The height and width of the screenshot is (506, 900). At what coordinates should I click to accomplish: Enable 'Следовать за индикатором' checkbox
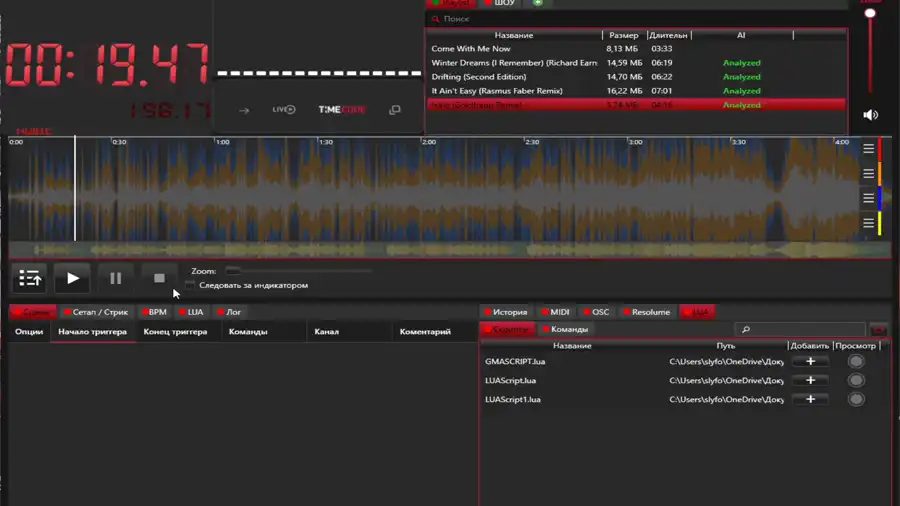coord(190,286)
